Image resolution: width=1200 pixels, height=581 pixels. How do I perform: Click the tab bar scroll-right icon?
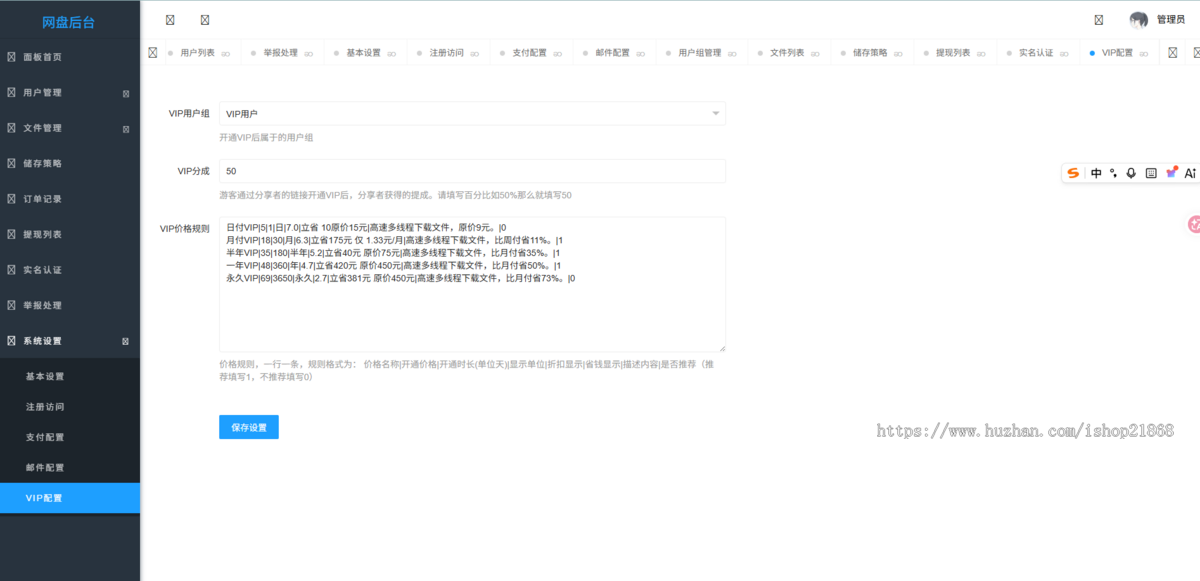tap(1172, 52)
